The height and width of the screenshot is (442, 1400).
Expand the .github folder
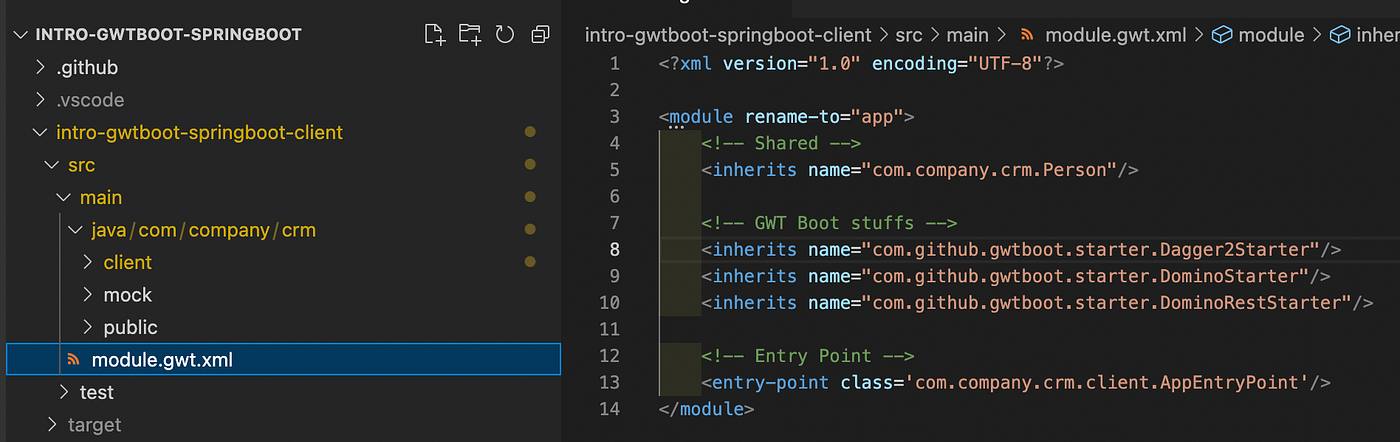[x=41, y=68]
